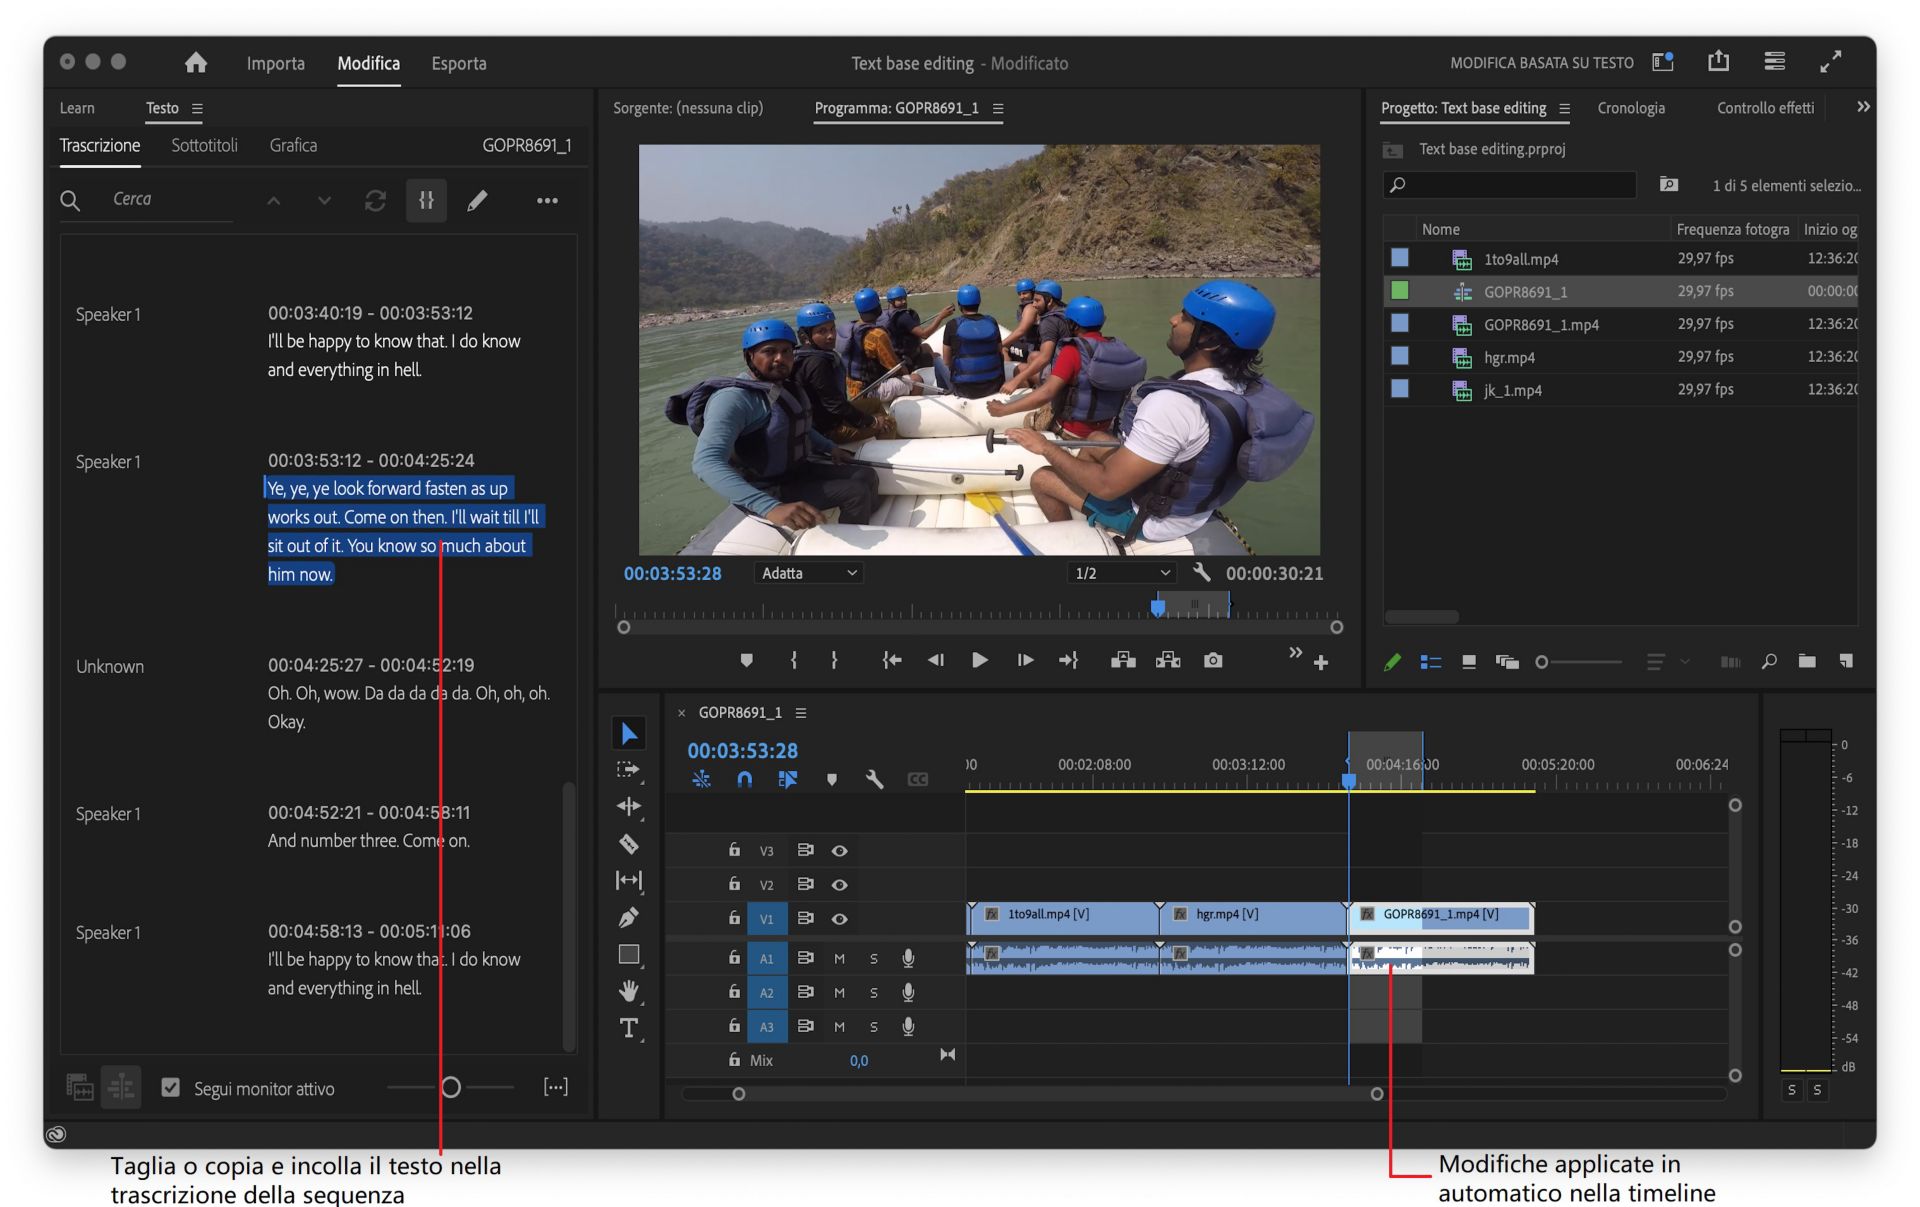Open the Captions CC icon in the timeline
1920x1207 pixels.
pos(917,779)
